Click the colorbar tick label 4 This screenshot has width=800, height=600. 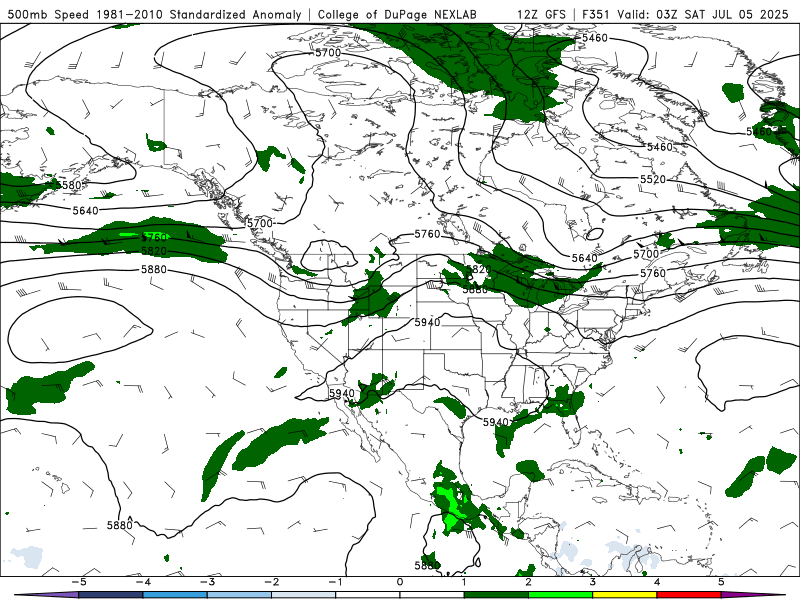click(657, 582)
